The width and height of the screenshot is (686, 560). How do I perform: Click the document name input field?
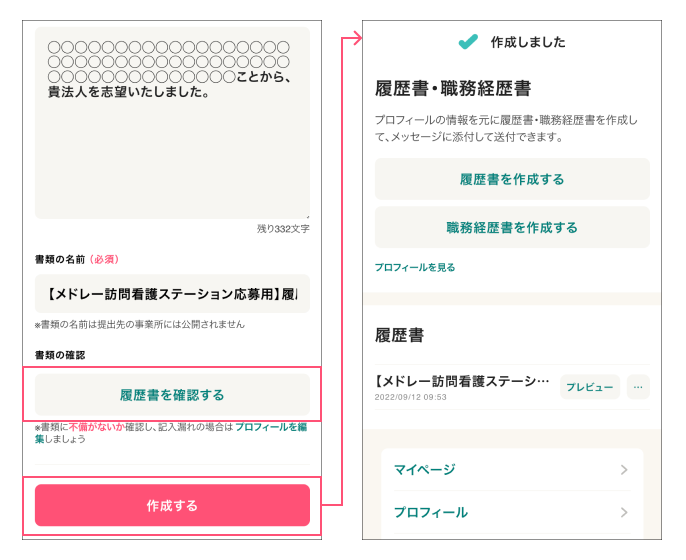(172, 294)
